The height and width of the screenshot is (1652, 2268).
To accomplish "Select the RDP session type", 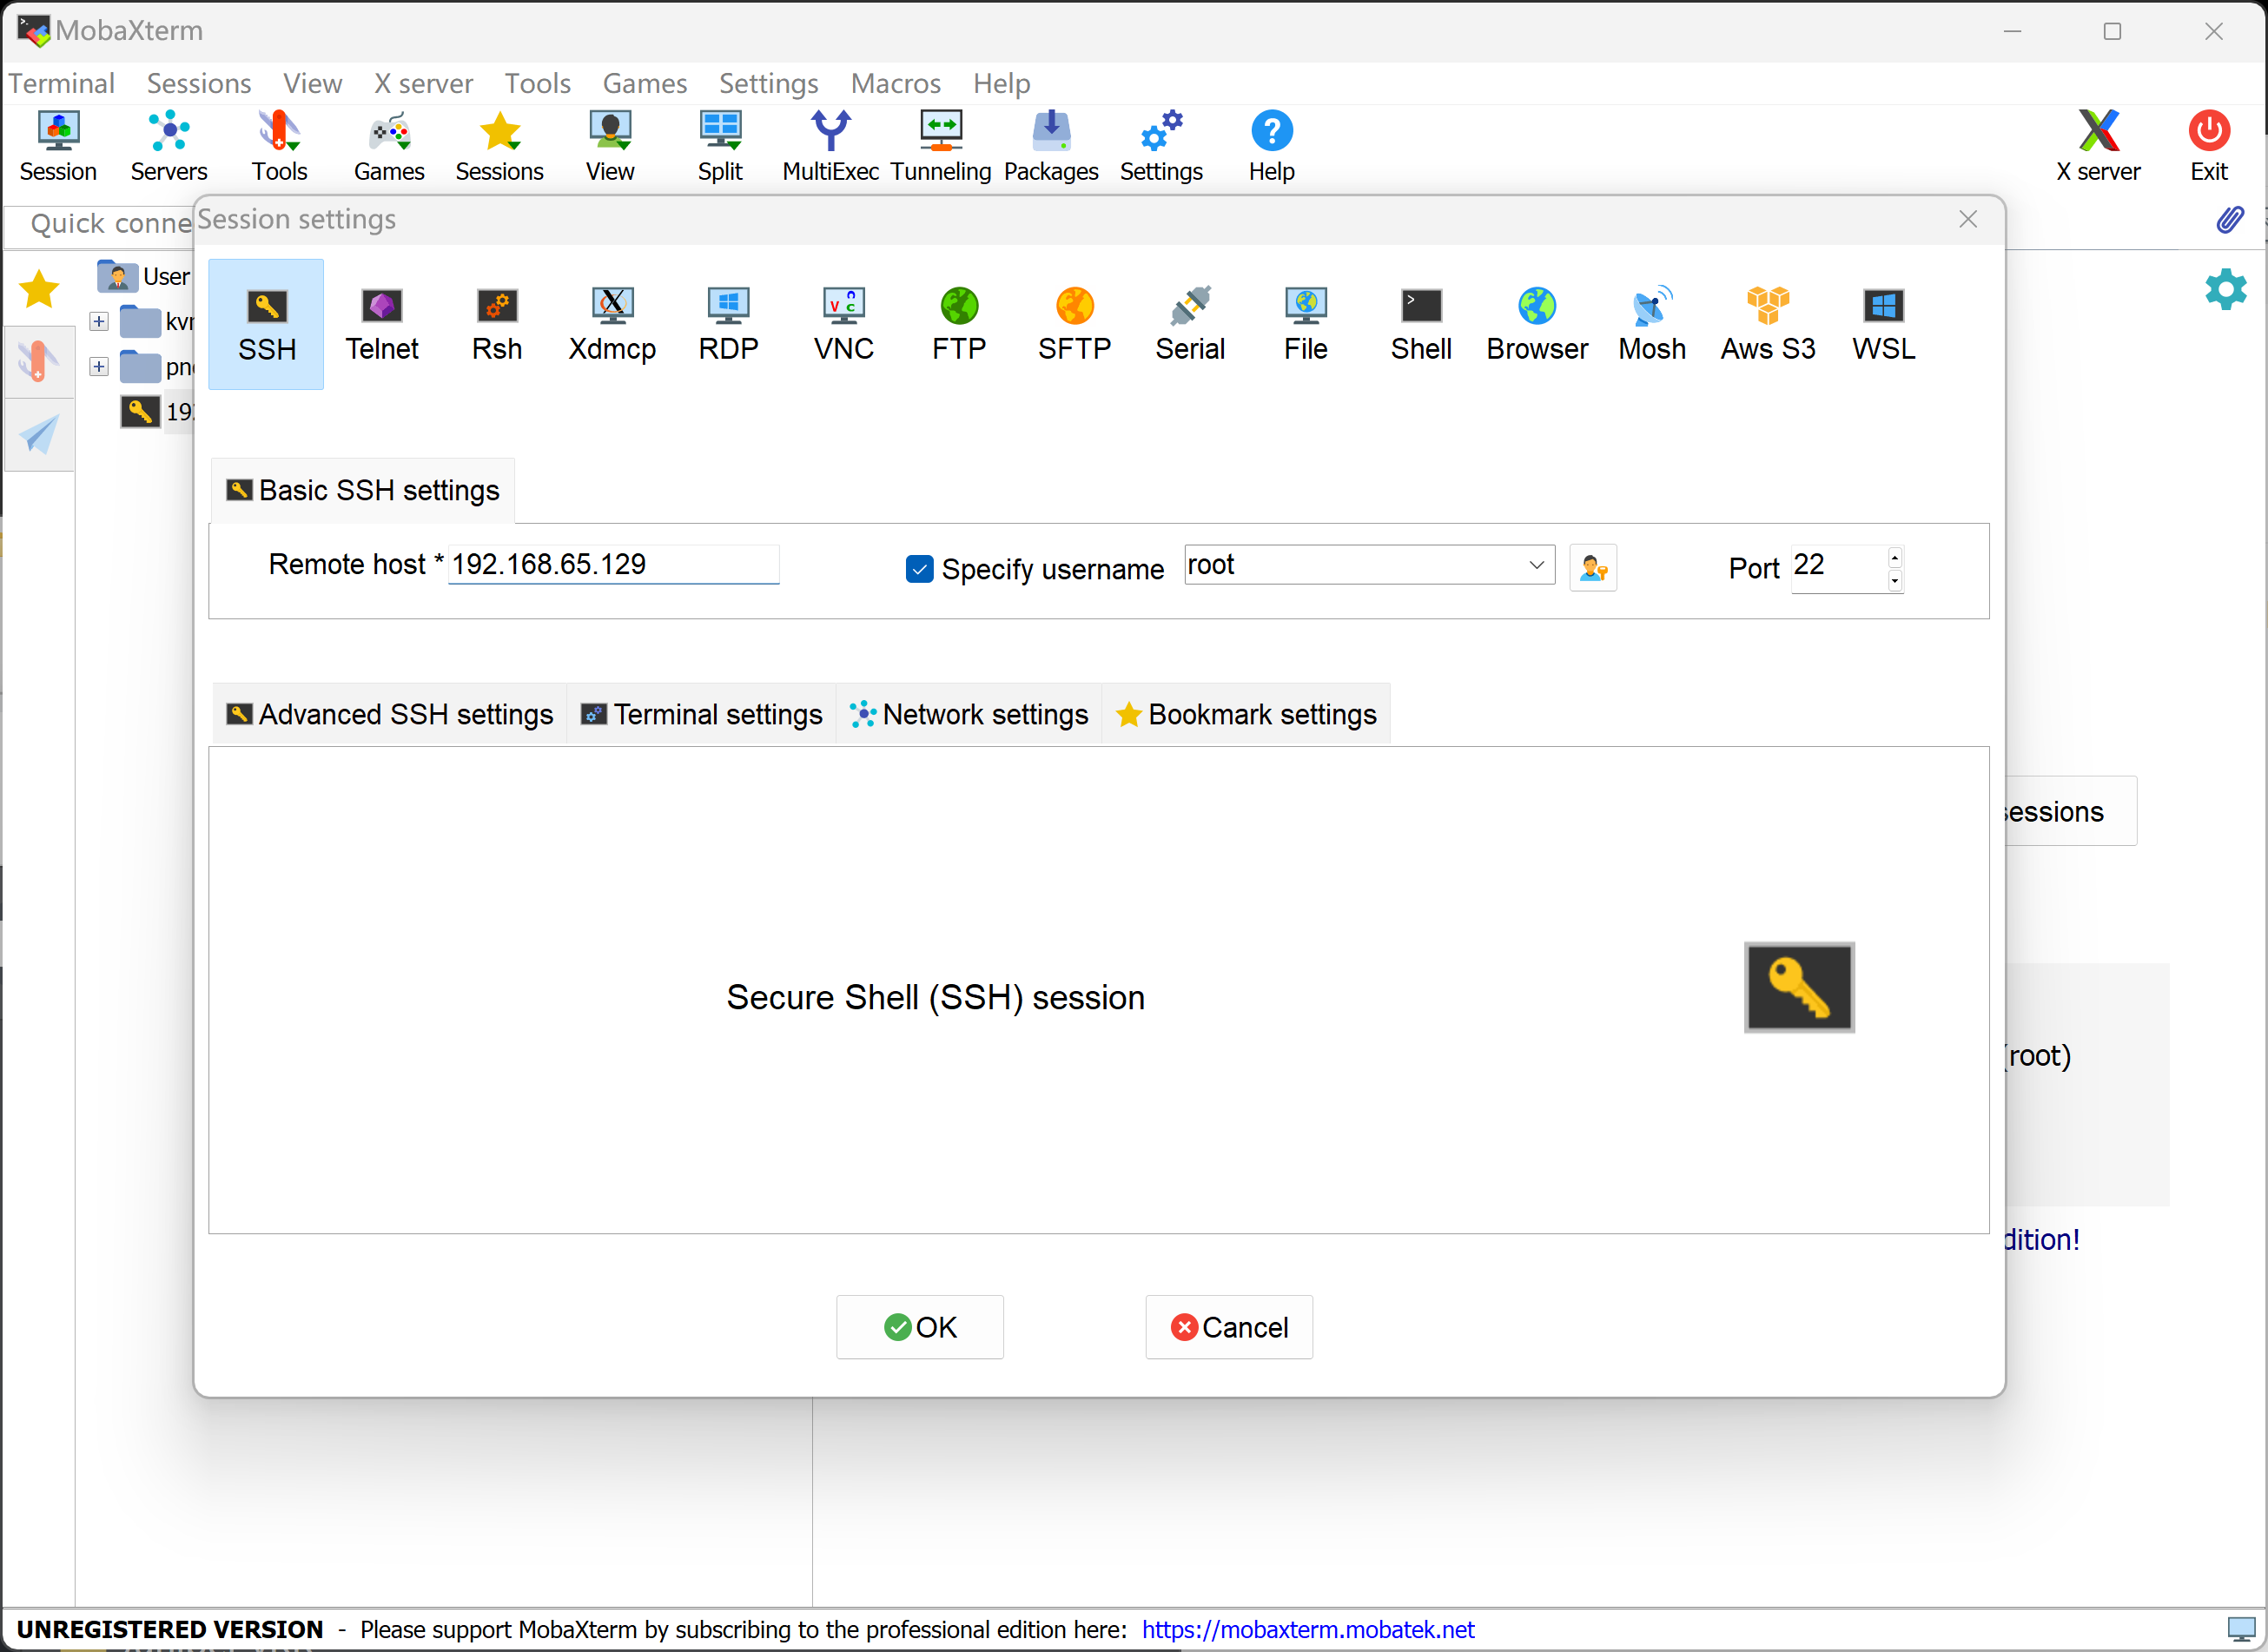I will [728, 324].
